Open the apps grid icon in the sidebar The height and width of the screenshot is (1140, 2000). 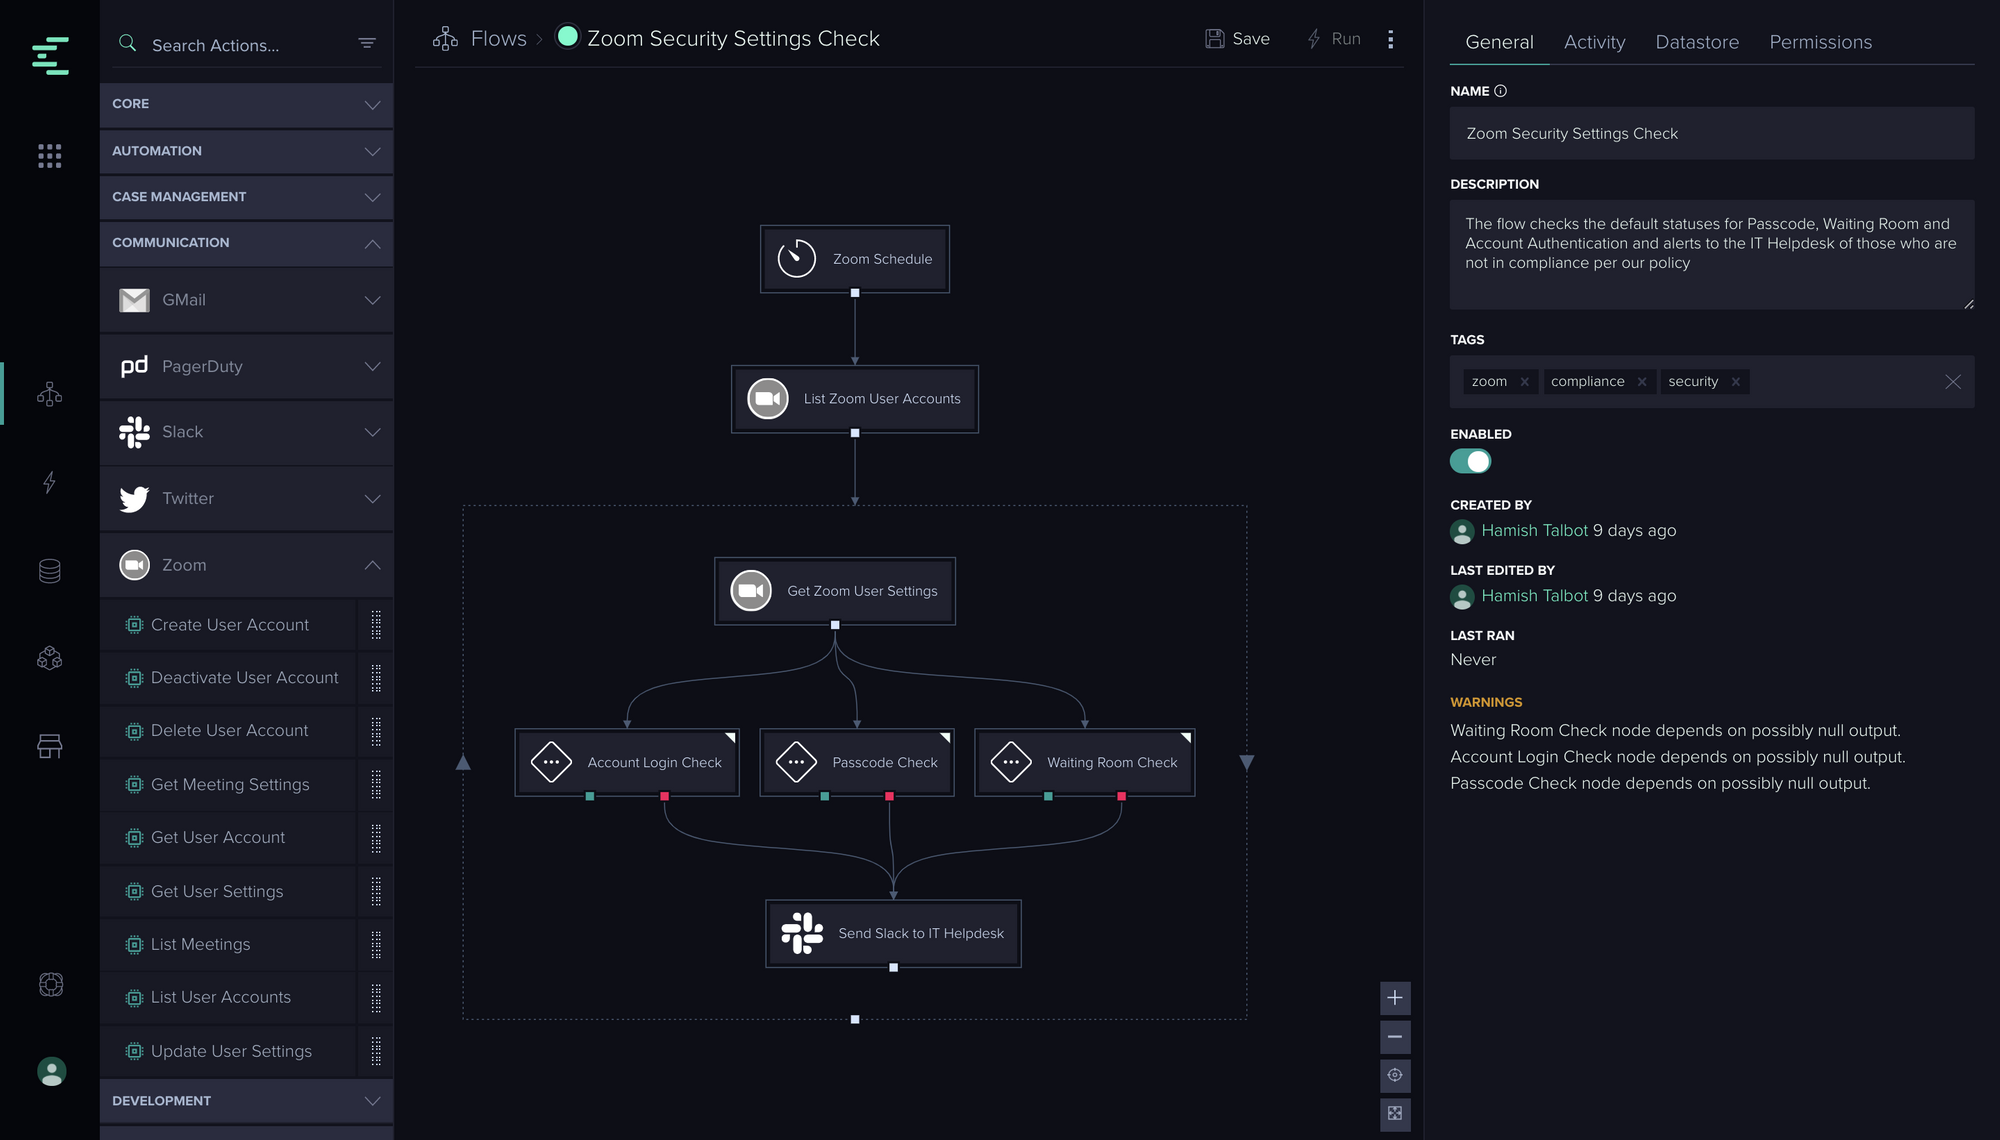pyautogui.click(x=50, y=155)
